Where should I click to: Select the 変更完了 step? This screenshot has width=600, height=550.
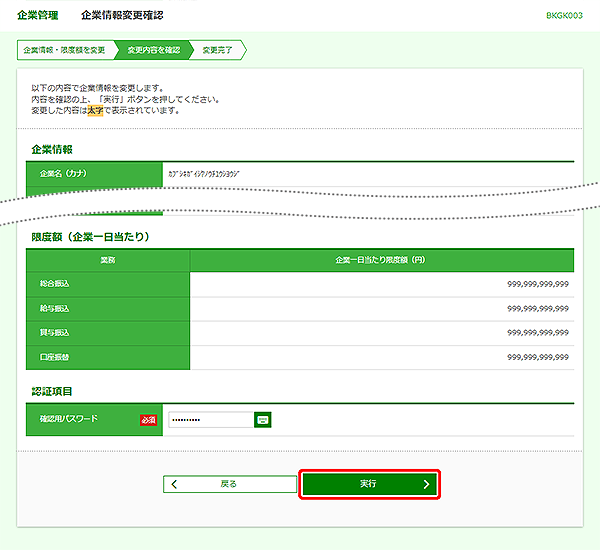(217, 50)
